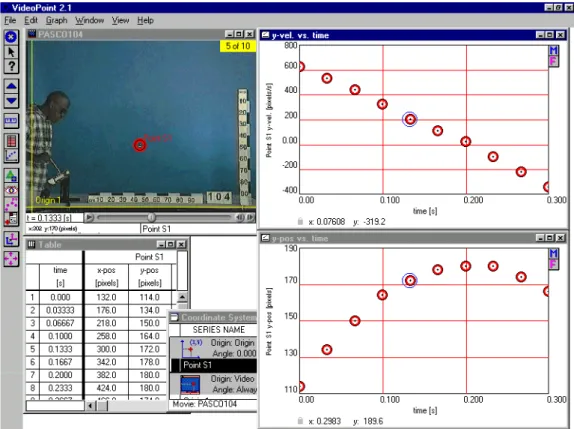Select y-pos cell 164.0 in row 4
This screenshot has height=429, width=574.
[x=149, y=336]
